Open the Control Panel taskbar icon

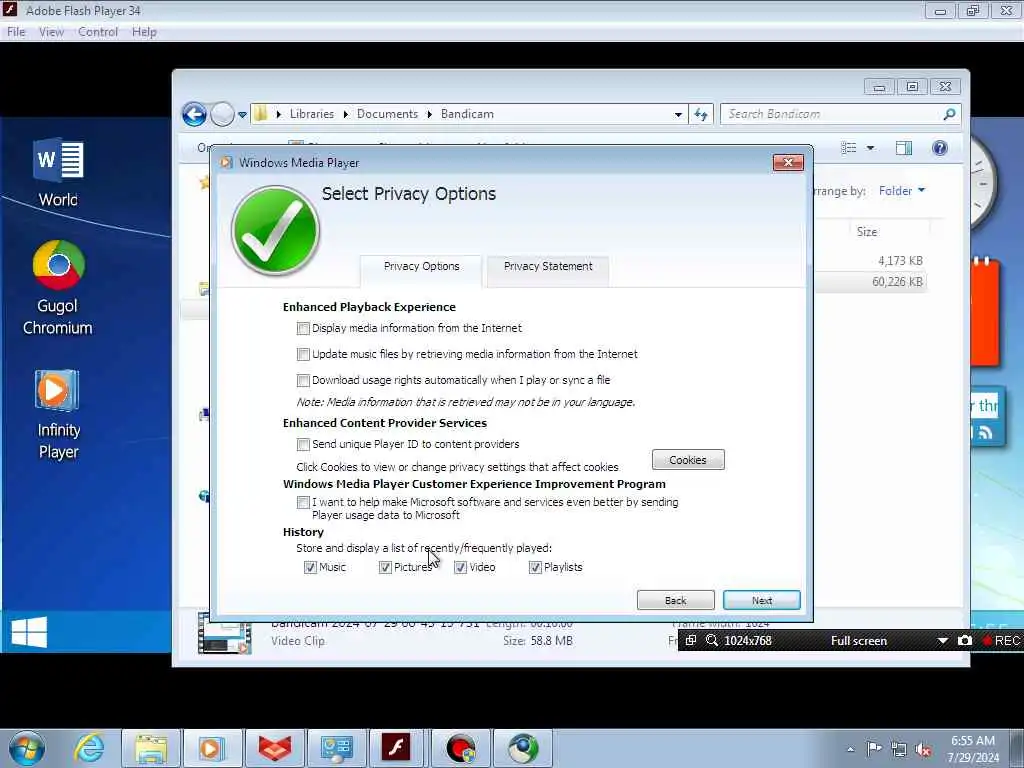[x=336, y=748]
